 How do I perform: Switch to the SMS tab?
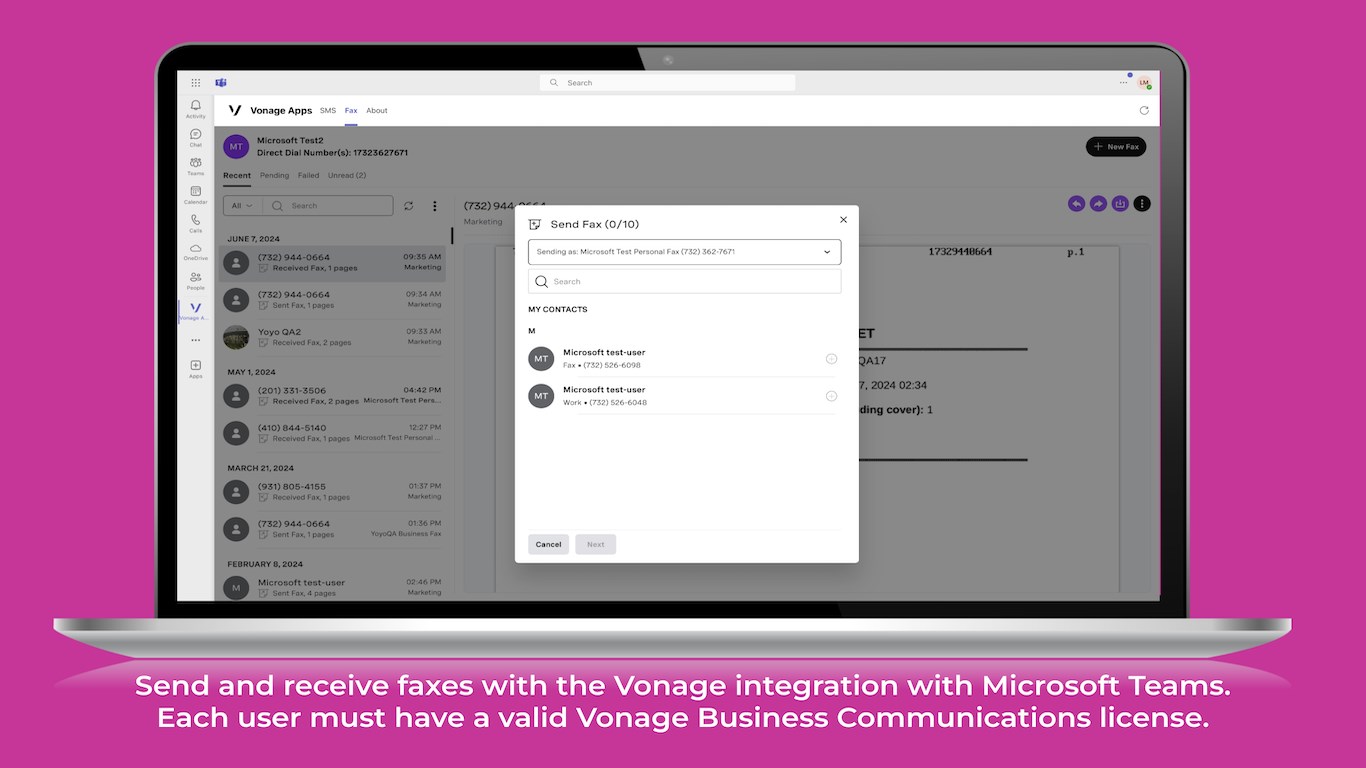tap(328, 111)
